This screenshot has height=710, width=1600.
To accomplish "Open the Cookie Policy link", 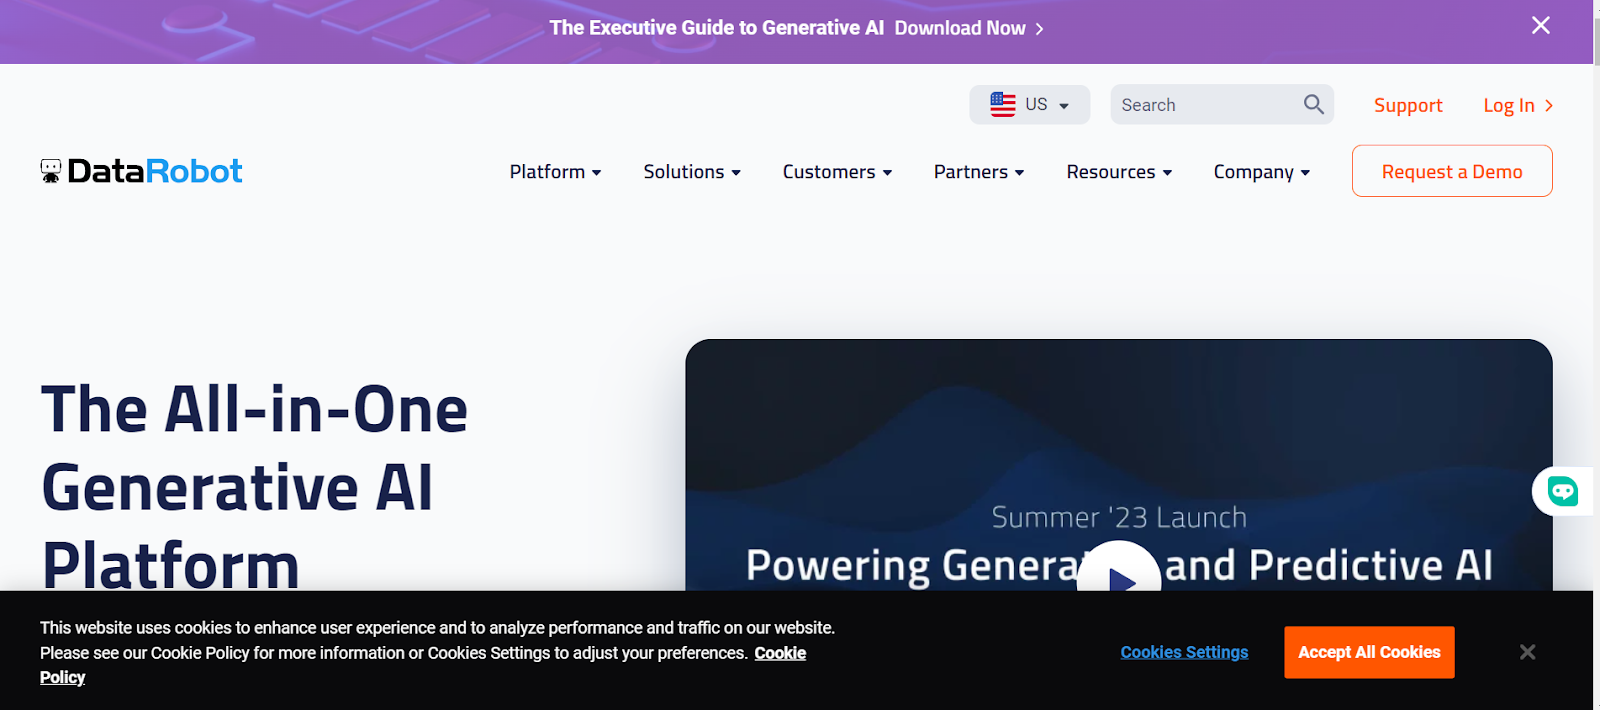I will (780, 653).
